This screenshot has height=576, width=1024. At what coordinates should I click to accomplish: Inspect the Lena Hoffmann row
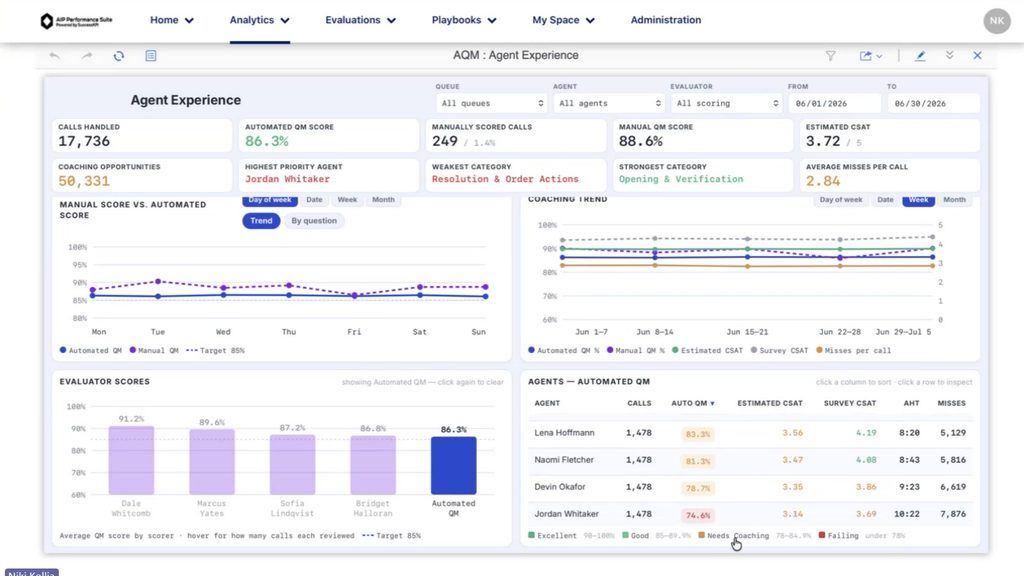click(750, 433)
